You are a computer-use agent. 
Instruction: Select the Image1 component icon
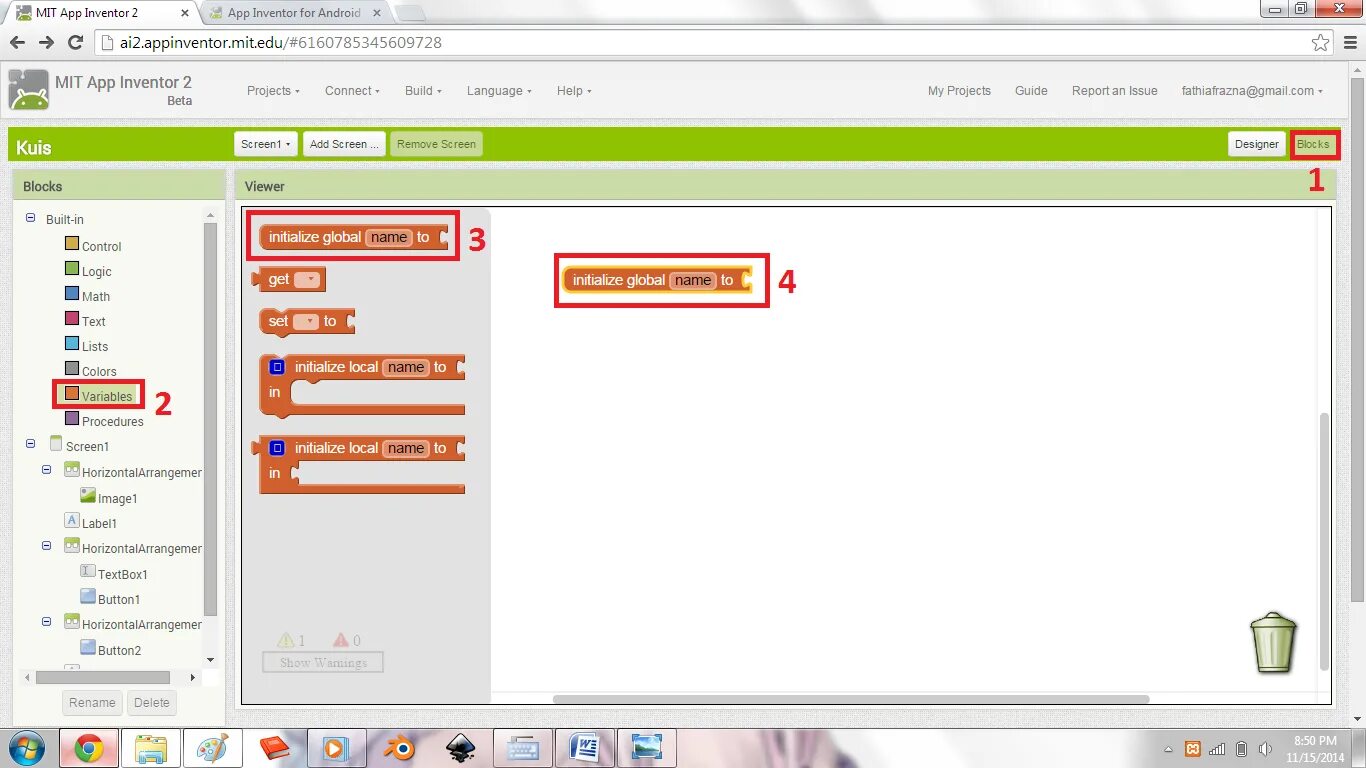(x=88, y=495)
